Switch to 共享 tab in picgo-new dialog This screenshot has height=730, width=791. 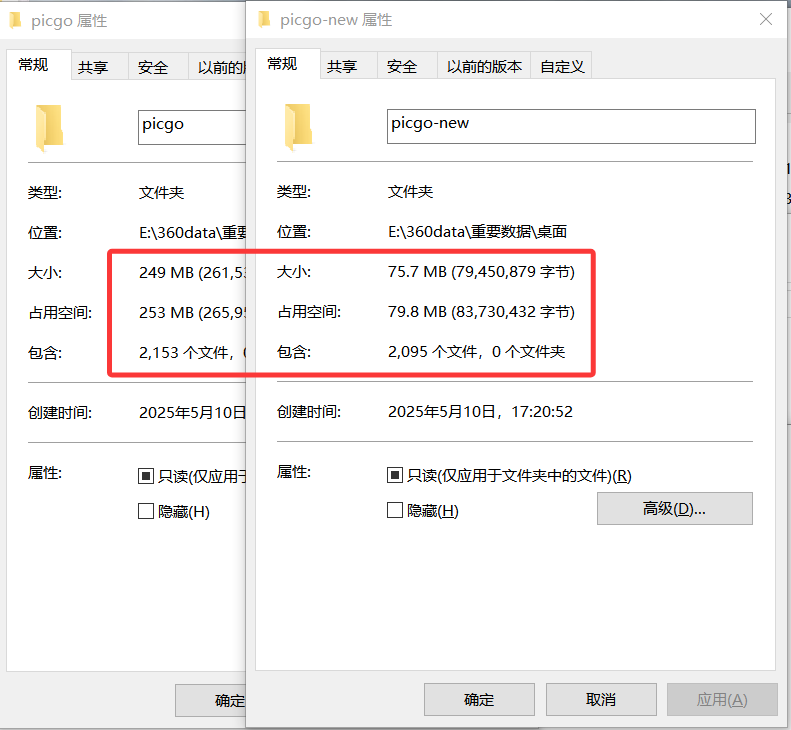tap(342, 67)
